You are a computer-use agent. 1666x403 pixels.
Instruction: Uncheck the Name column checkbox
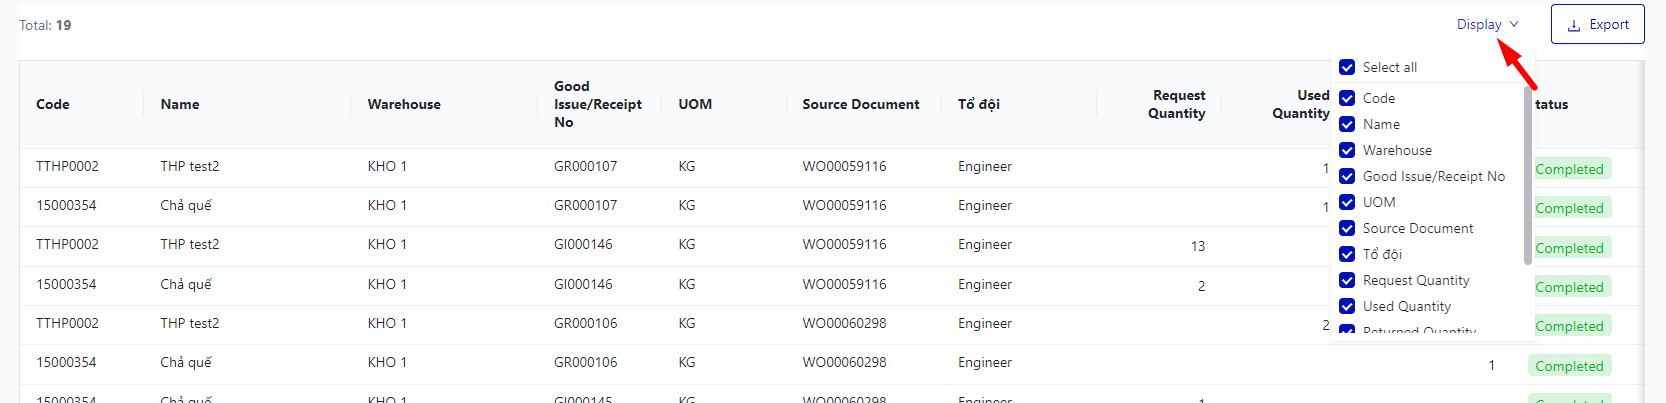click(1347, 124)
